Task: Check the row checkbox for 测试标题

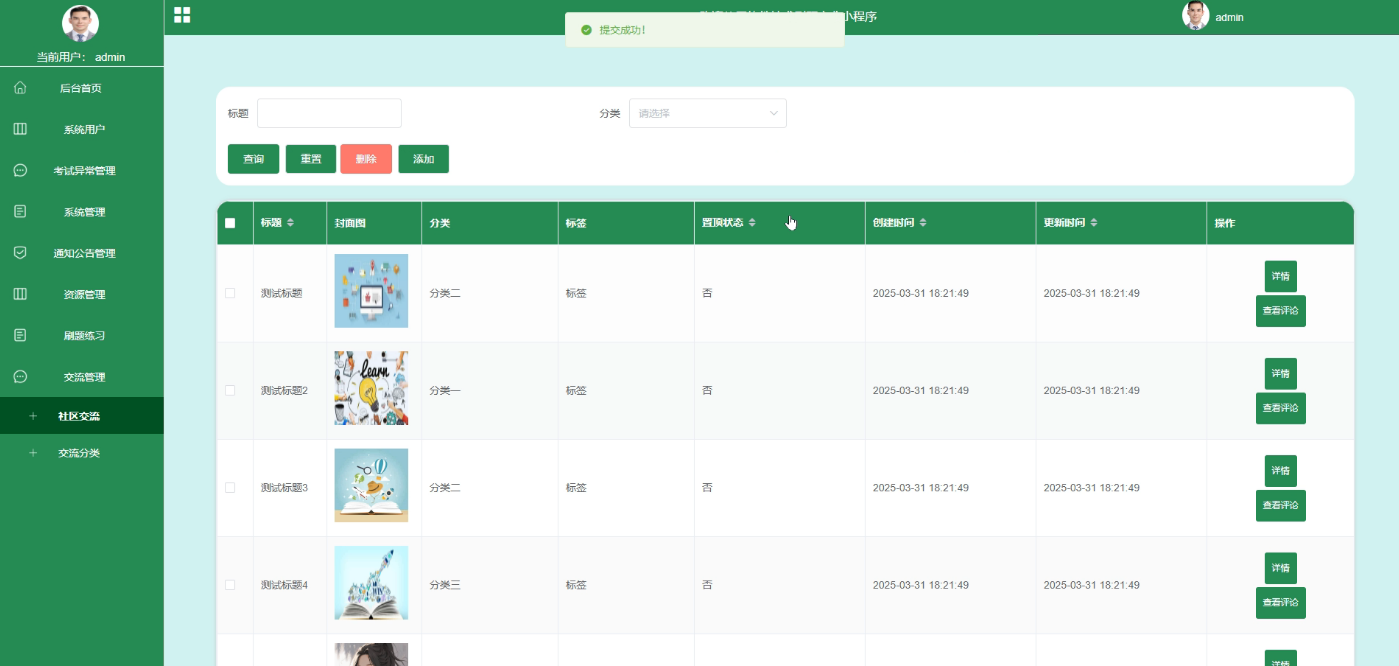Action: point(230,293)
